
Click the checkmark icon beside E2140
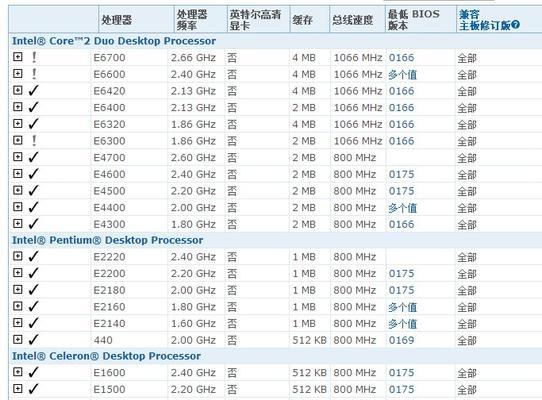tap(34, 323)
